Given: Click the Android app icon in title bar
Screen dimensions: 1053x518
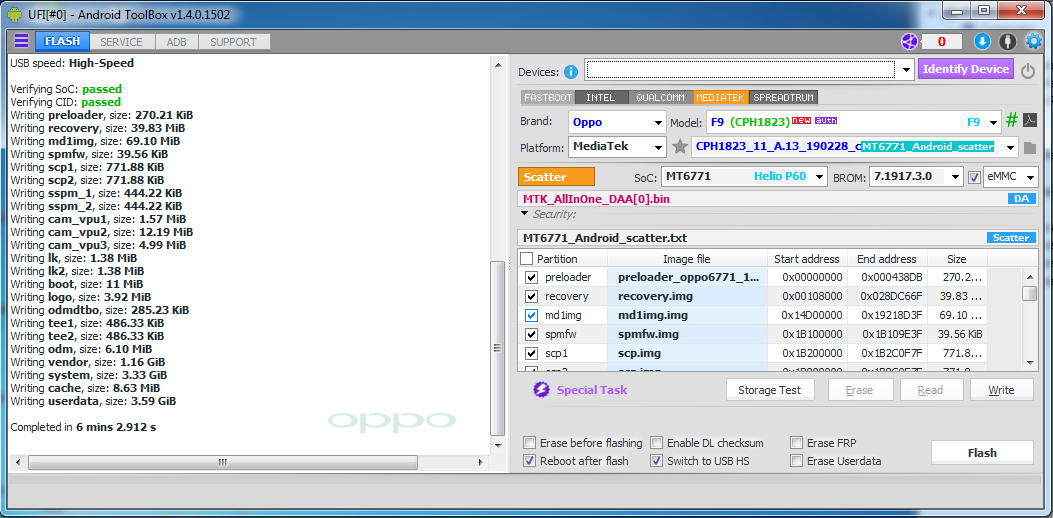Looking at the screenshot, I should [x=15, y=12].
